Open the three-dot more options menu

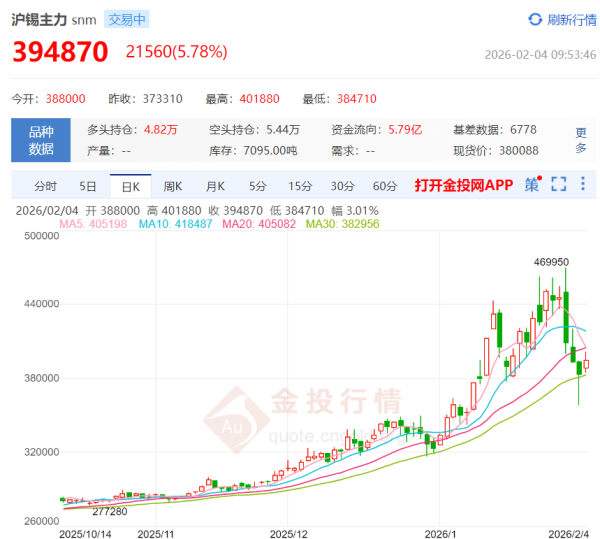click(x=583, y=184)
